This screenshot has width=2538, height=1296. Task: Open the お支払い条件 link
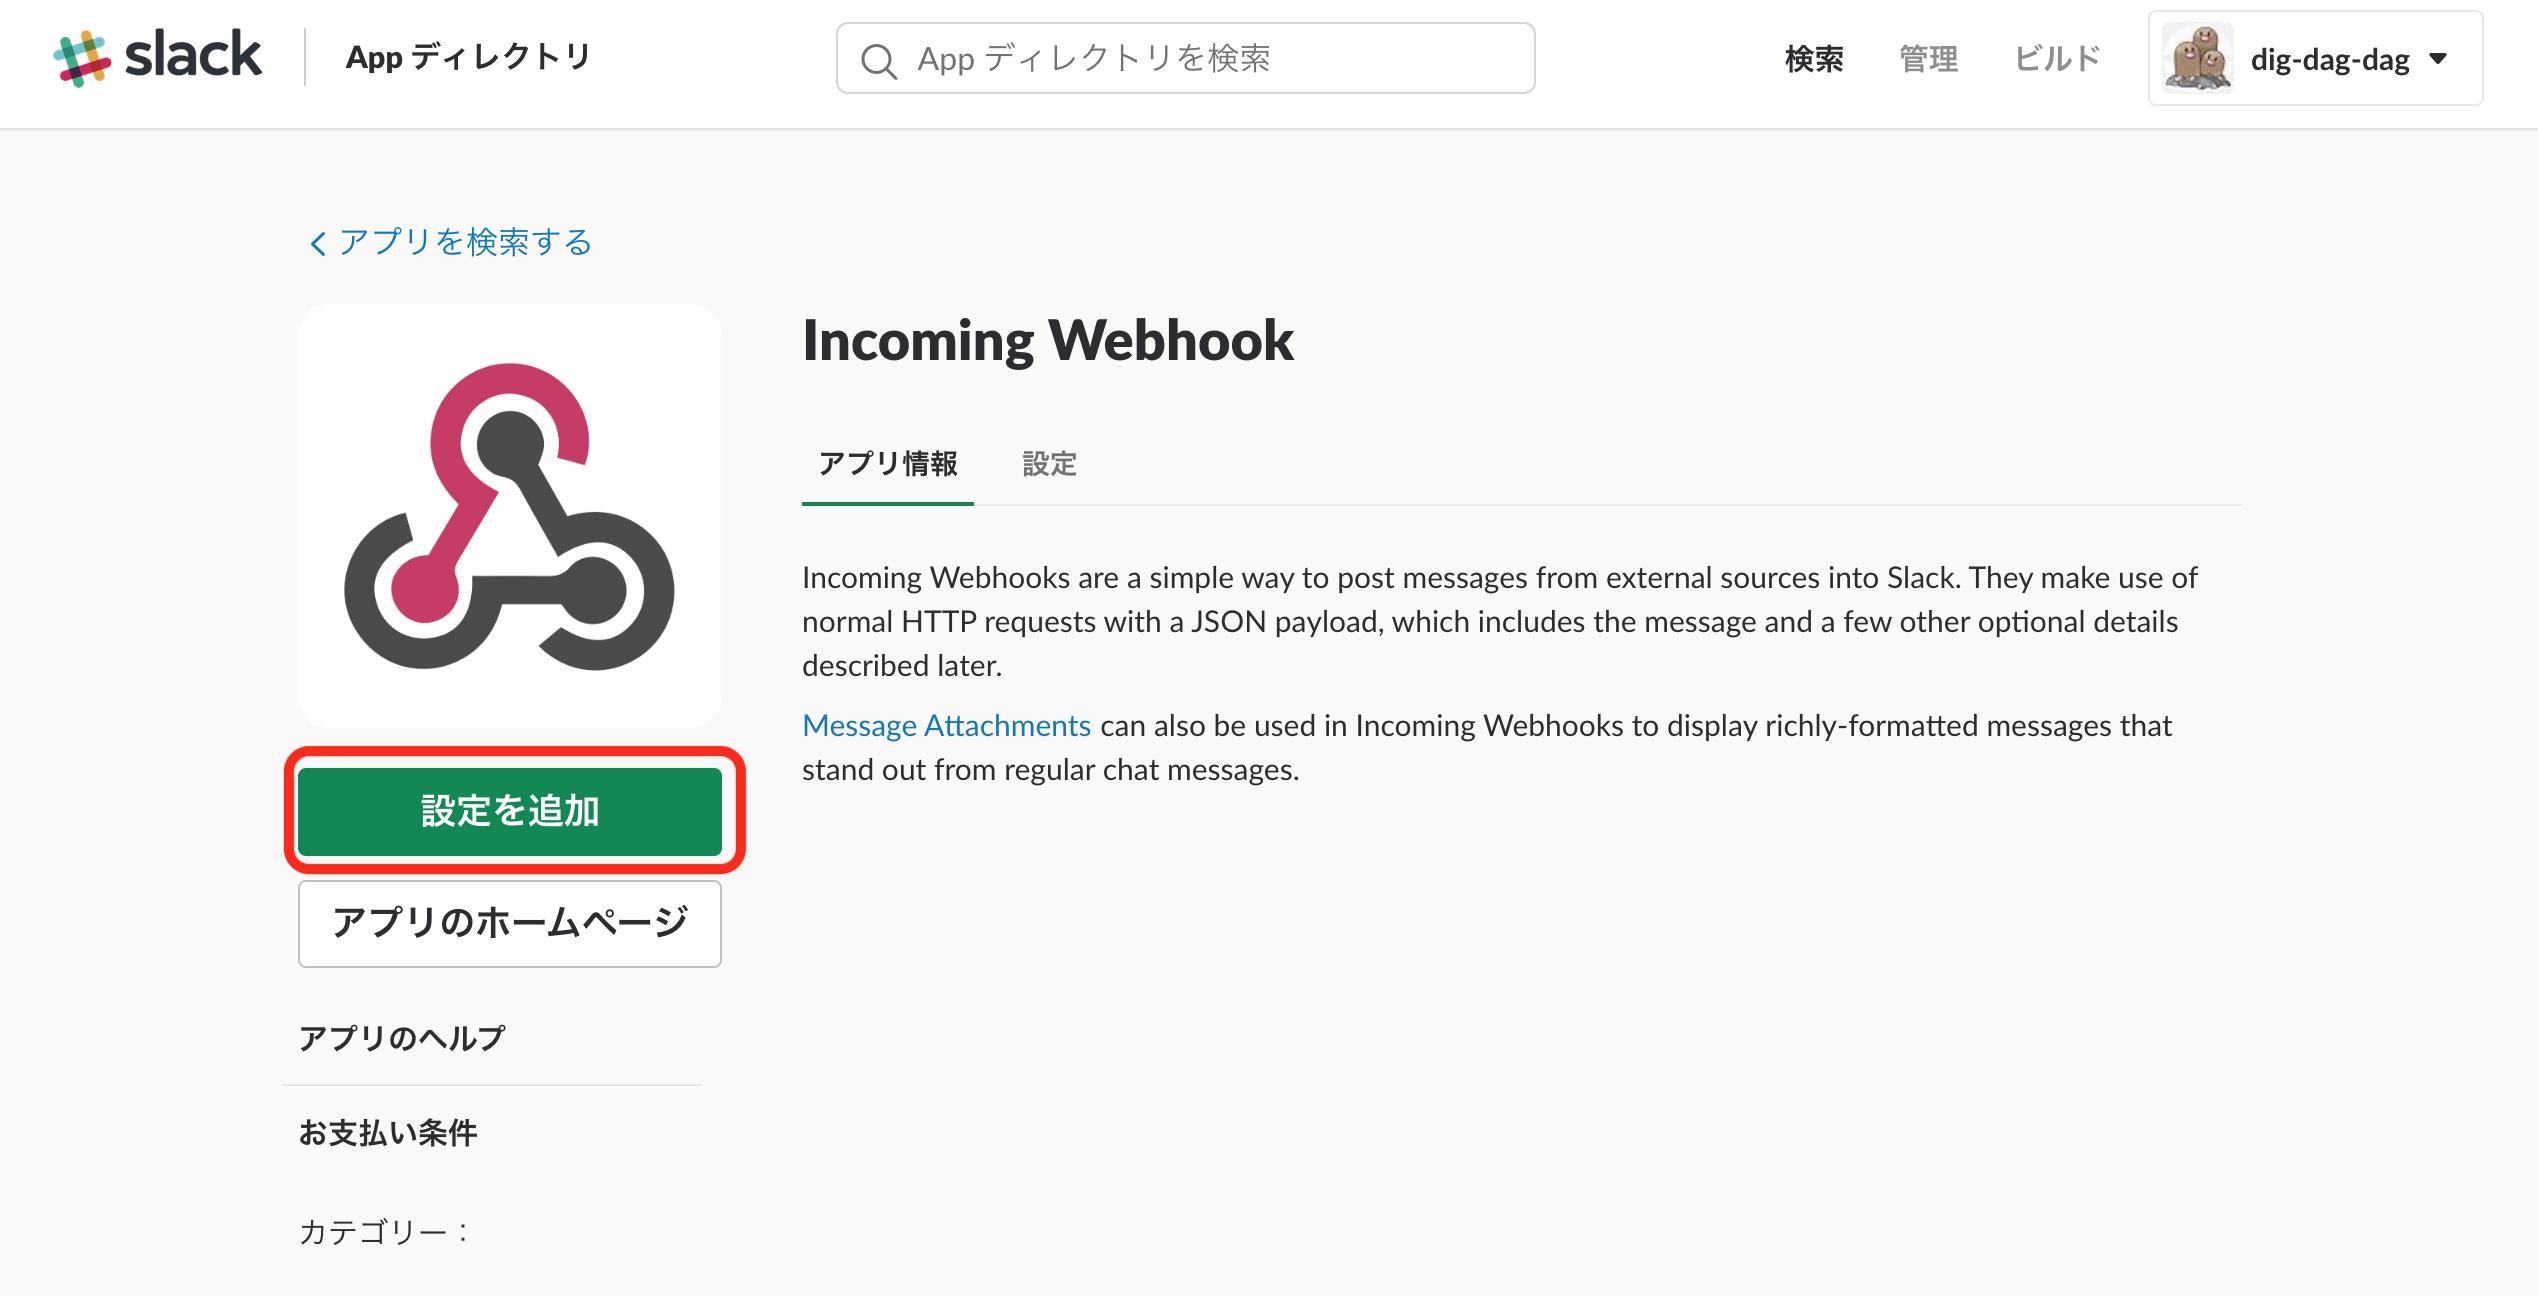[388, 1133]
